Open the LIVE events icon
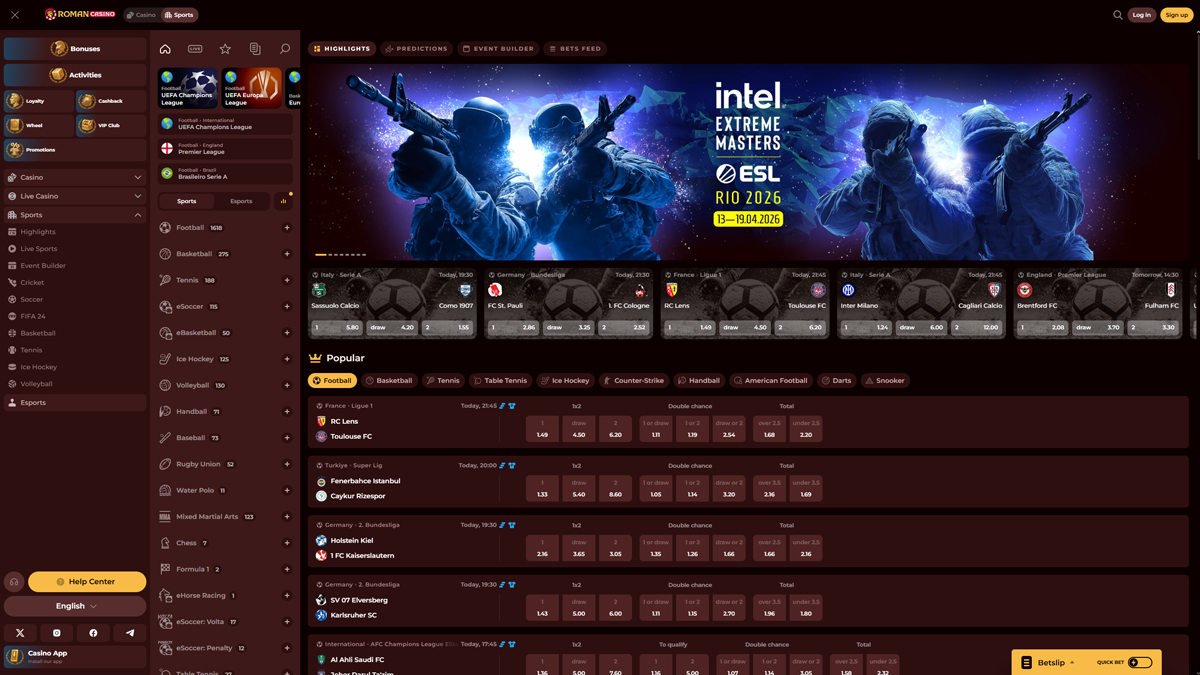The height and width of the screenshot is (675, 1200). point(195,49)
